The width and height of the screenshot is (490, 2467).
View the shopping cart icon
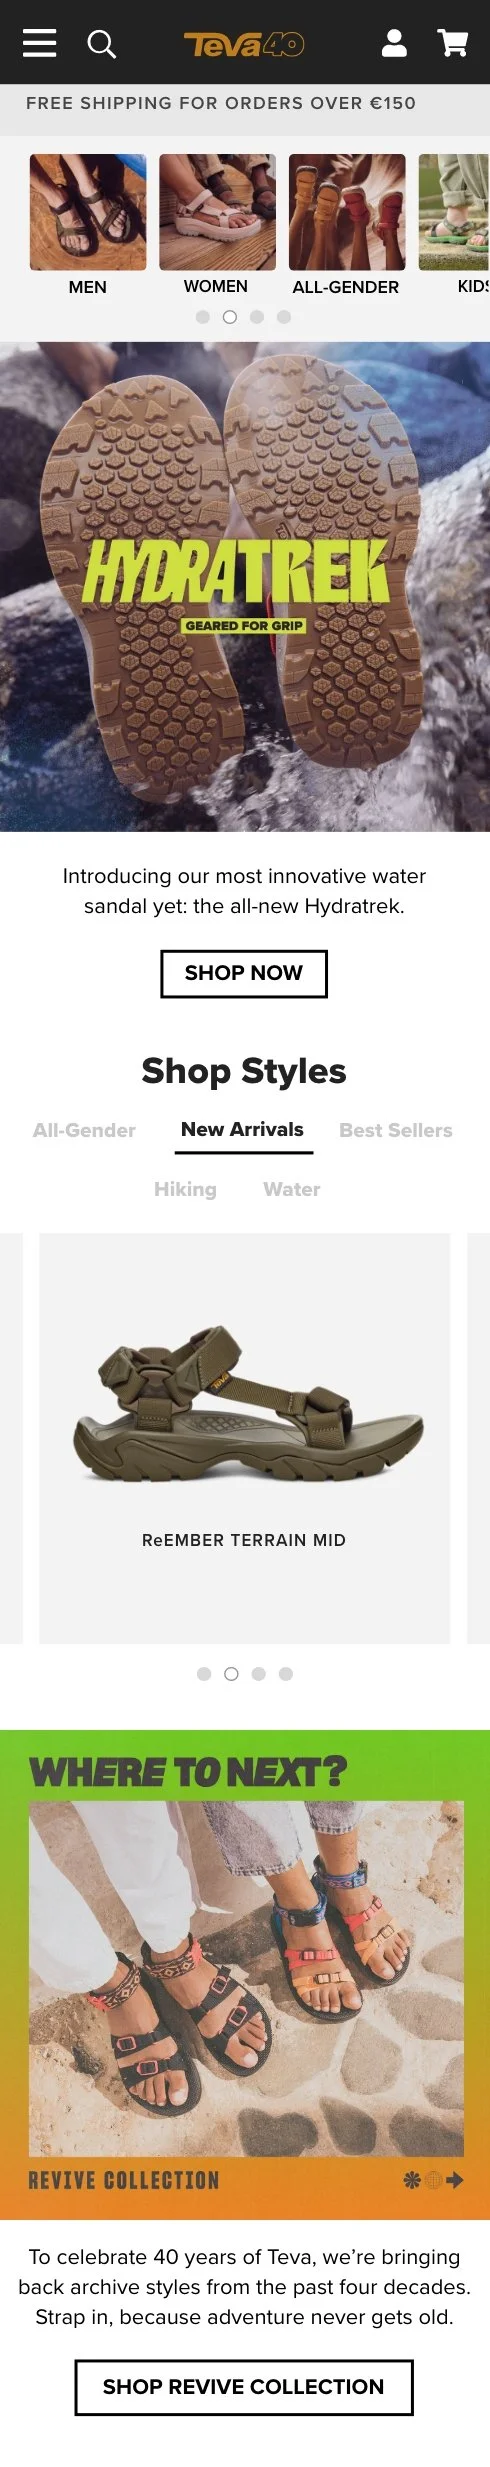coord(453,43)
